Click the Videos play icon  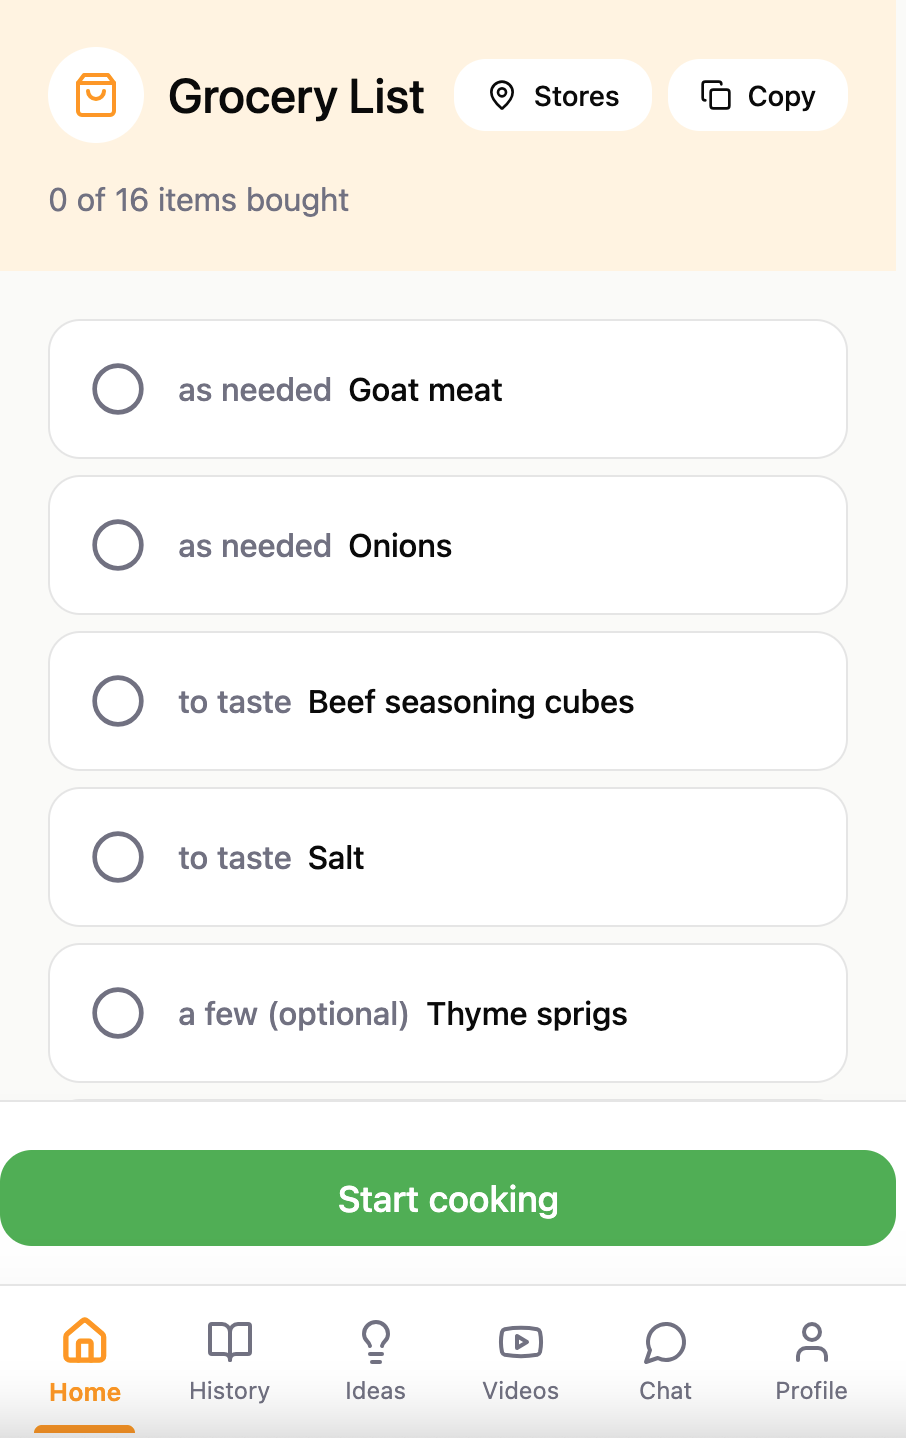pyautogui.click(x=521, y=1341)
